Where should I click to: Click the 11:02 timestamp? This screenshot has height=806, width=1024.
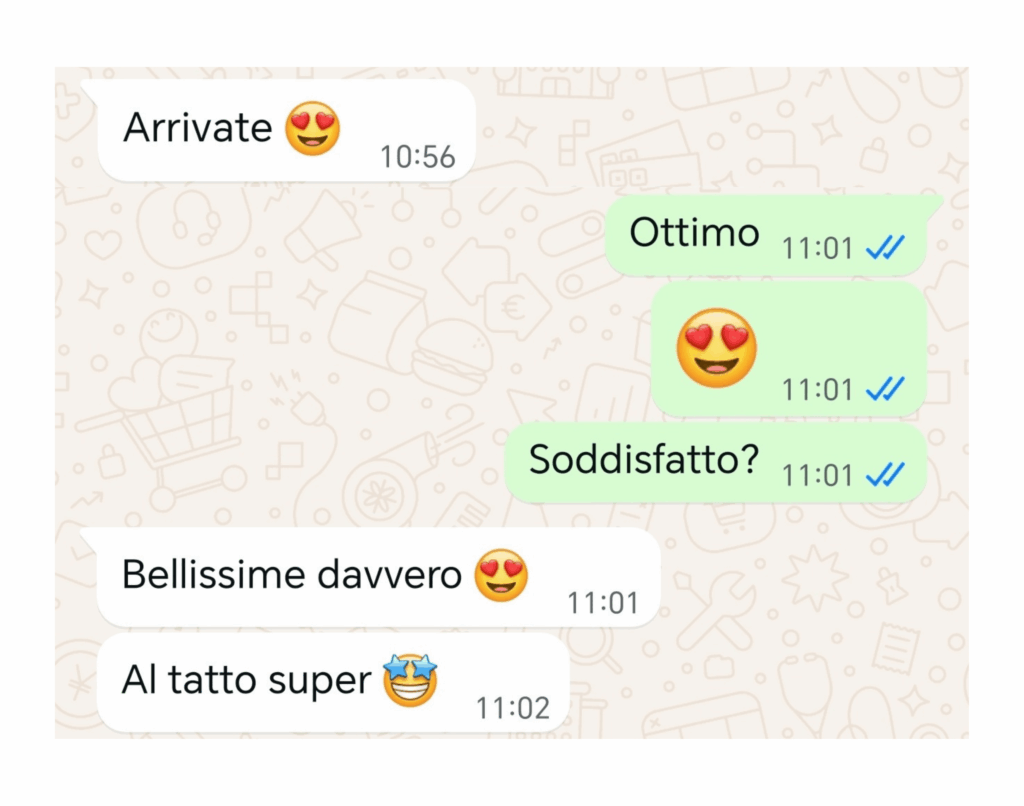coord(513,708)
